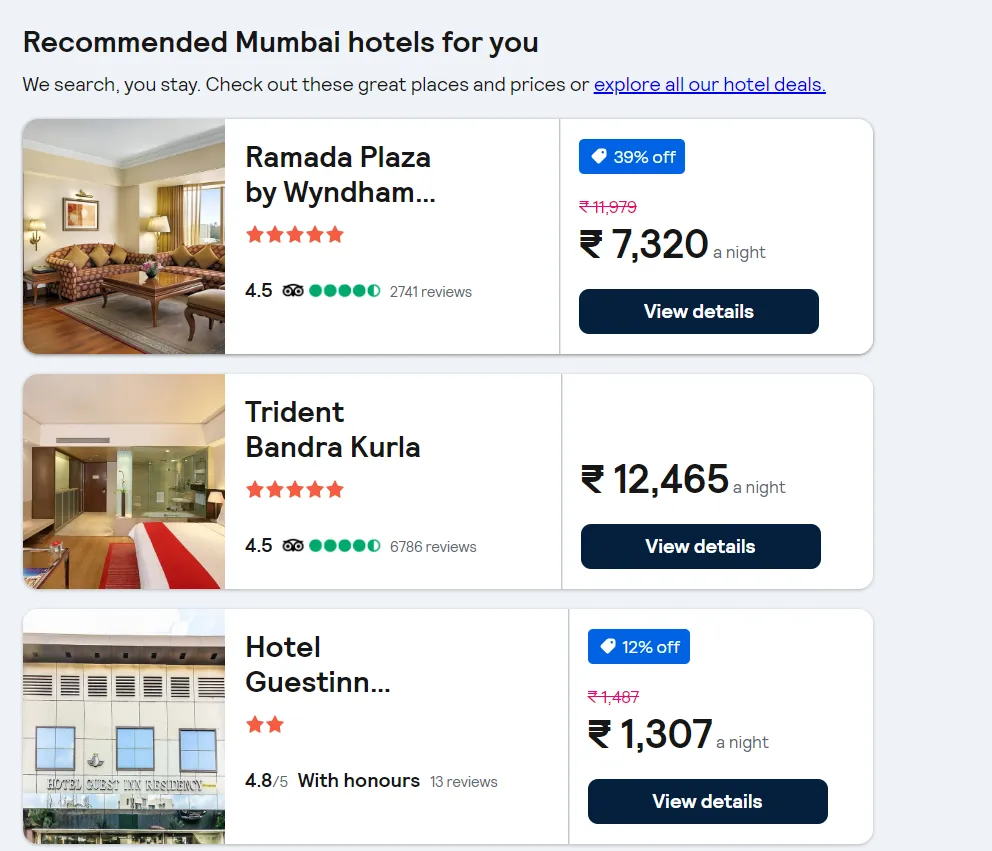Click Trident green TripAdvisor rating bubbles
The image size is (992, 851).
pyautogui.click(x=345, y=546)
